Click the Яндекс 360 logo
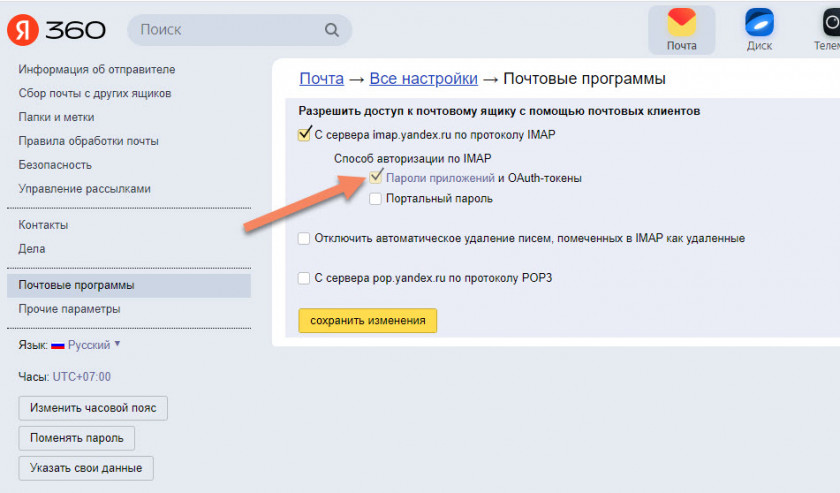 point(56,30)
